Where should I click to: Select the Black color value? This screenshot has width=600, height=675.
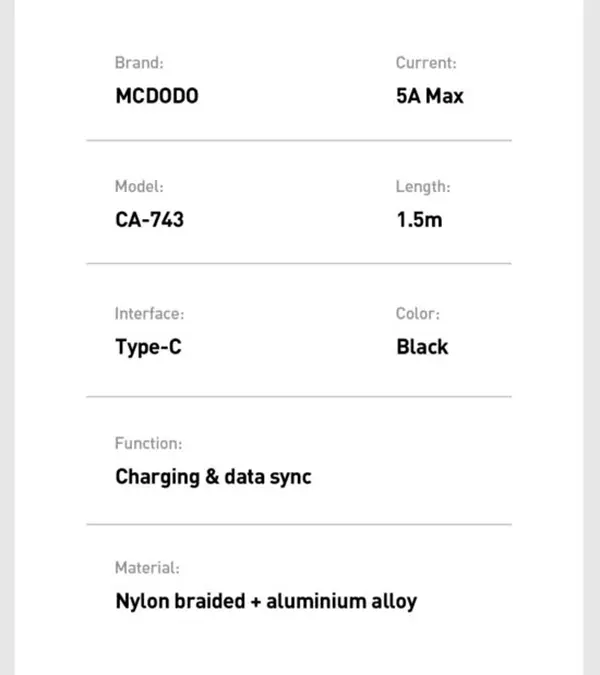[x=422, y=347]
